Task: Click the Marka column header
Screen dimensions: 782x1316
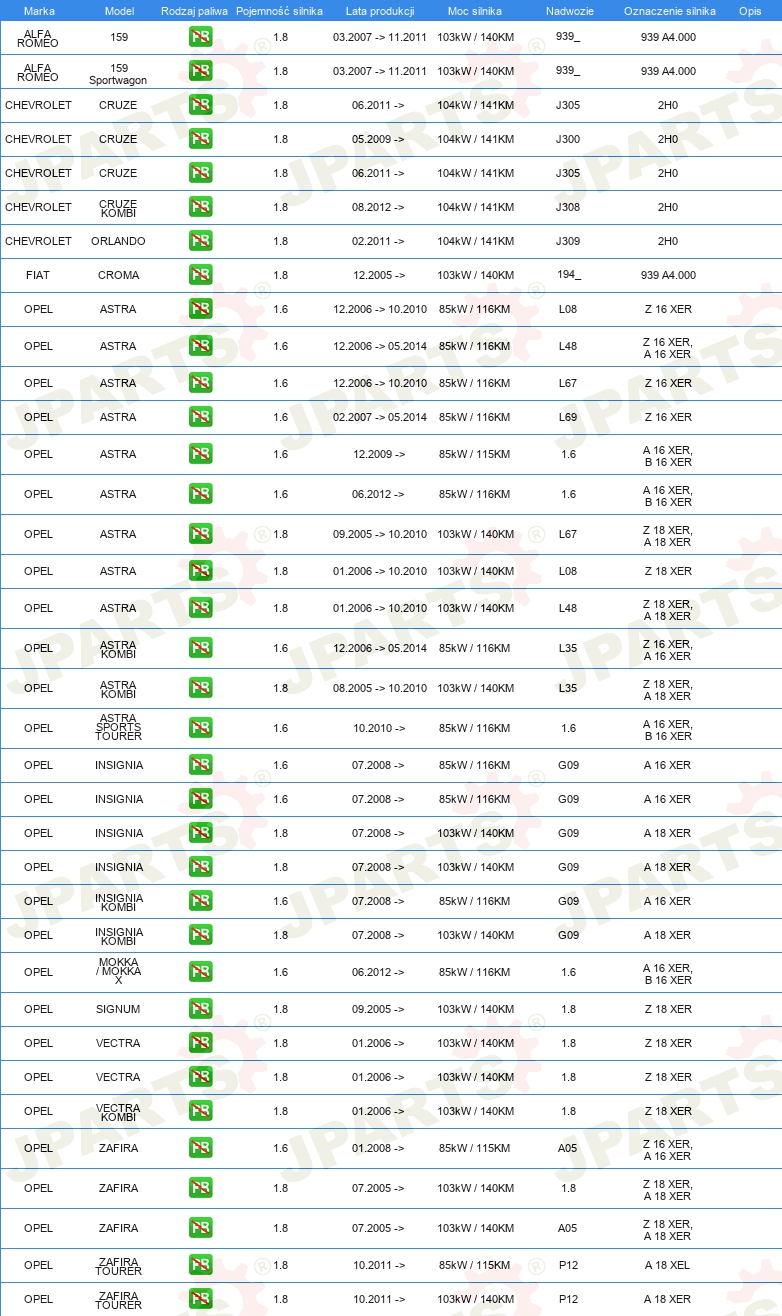Action: point(39,11)
